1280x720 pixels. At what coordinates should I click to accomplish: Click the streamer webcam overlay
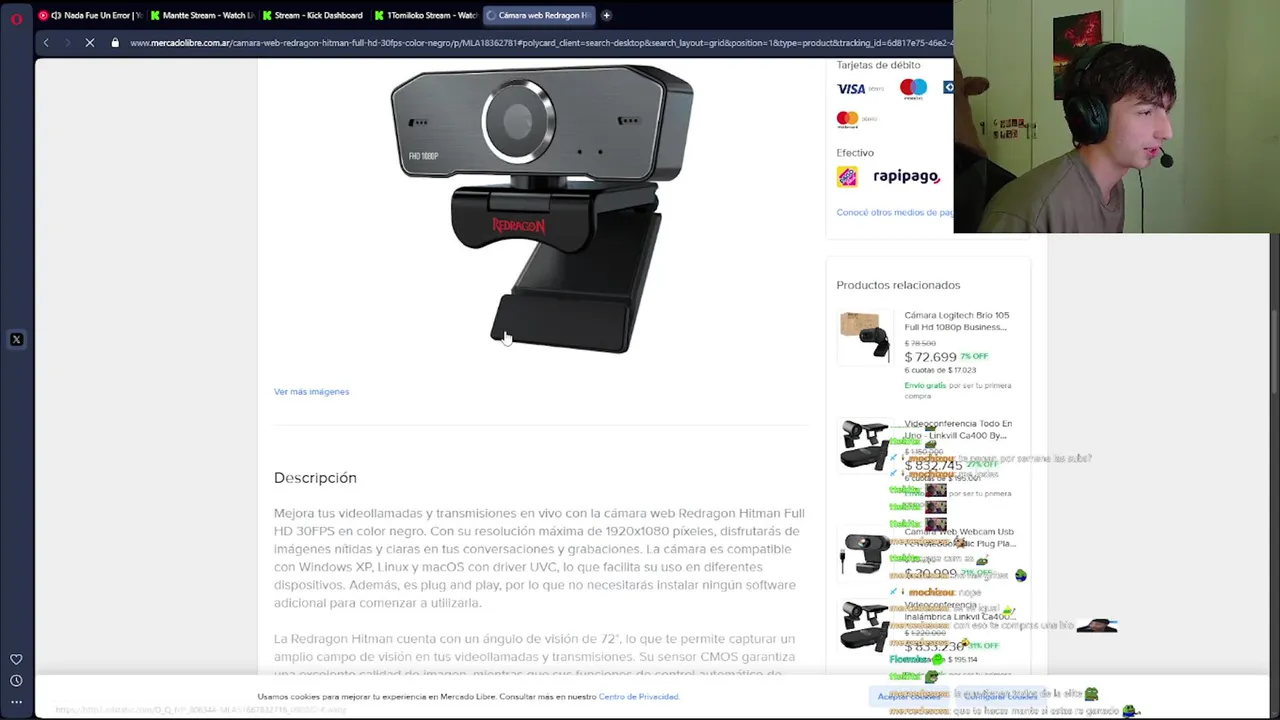pos(1116,117)
